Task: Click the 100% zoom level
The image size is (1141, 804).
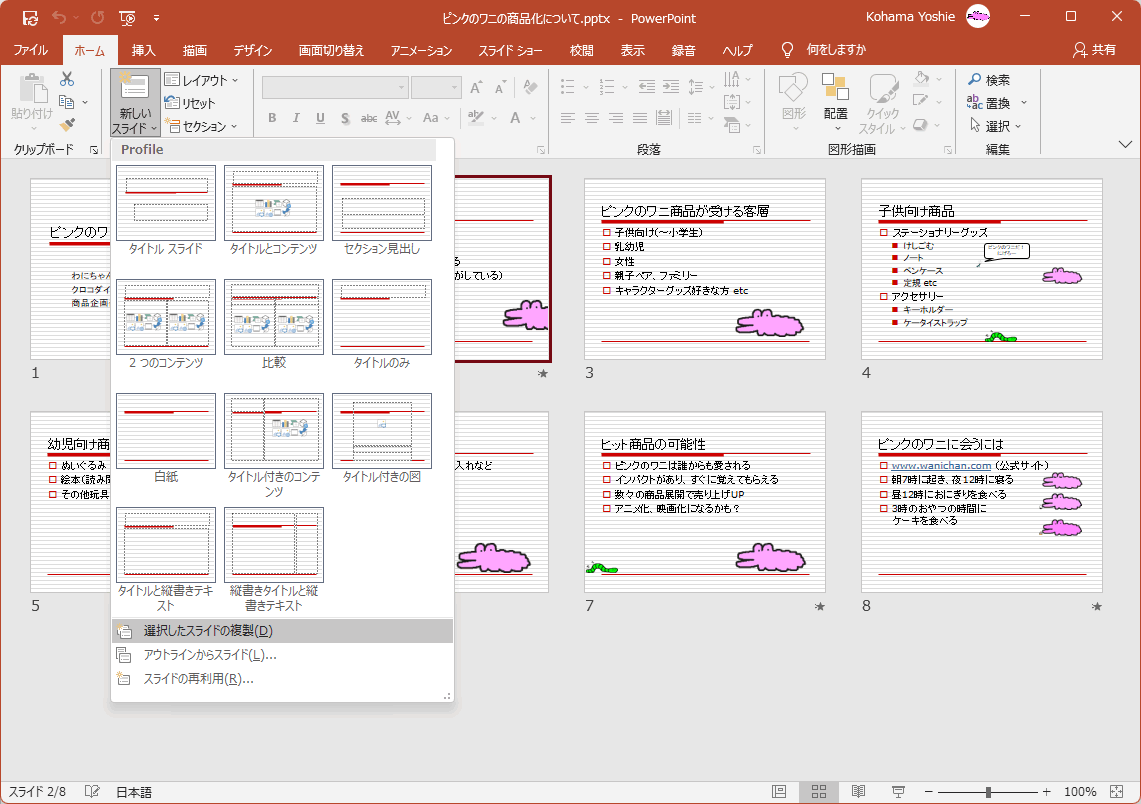Action: coord(1080,792)
